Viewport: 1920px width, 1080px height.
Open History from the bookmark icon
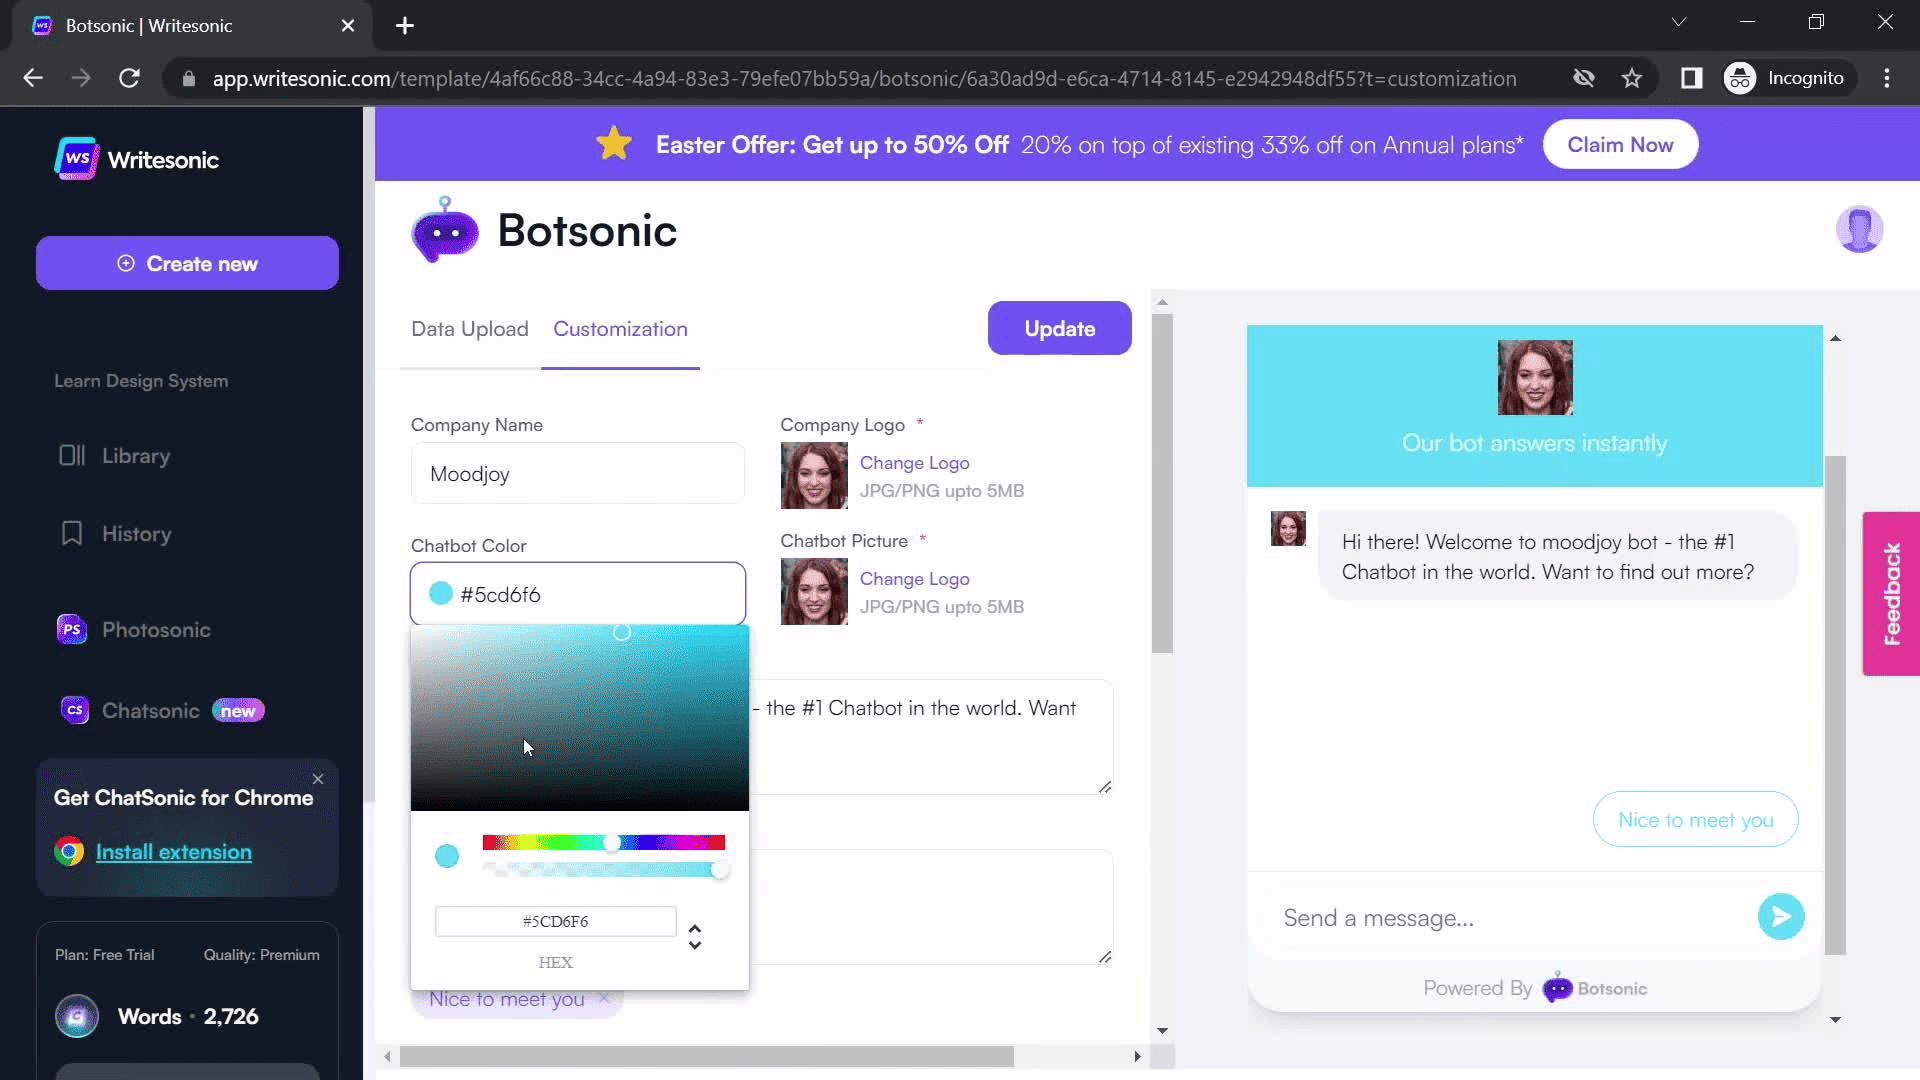[72, 534]
